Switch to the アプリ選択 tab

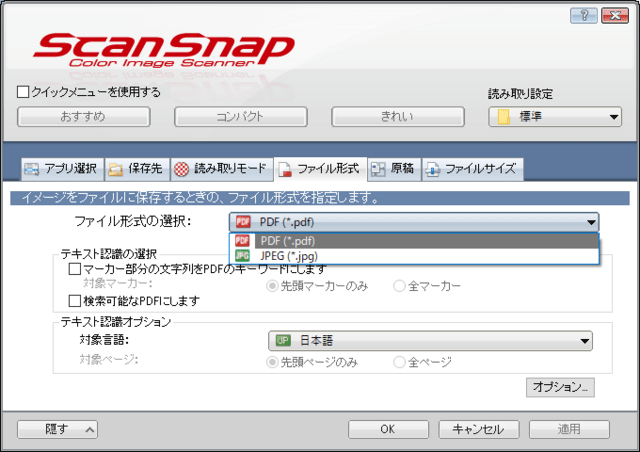click(62, 169)
